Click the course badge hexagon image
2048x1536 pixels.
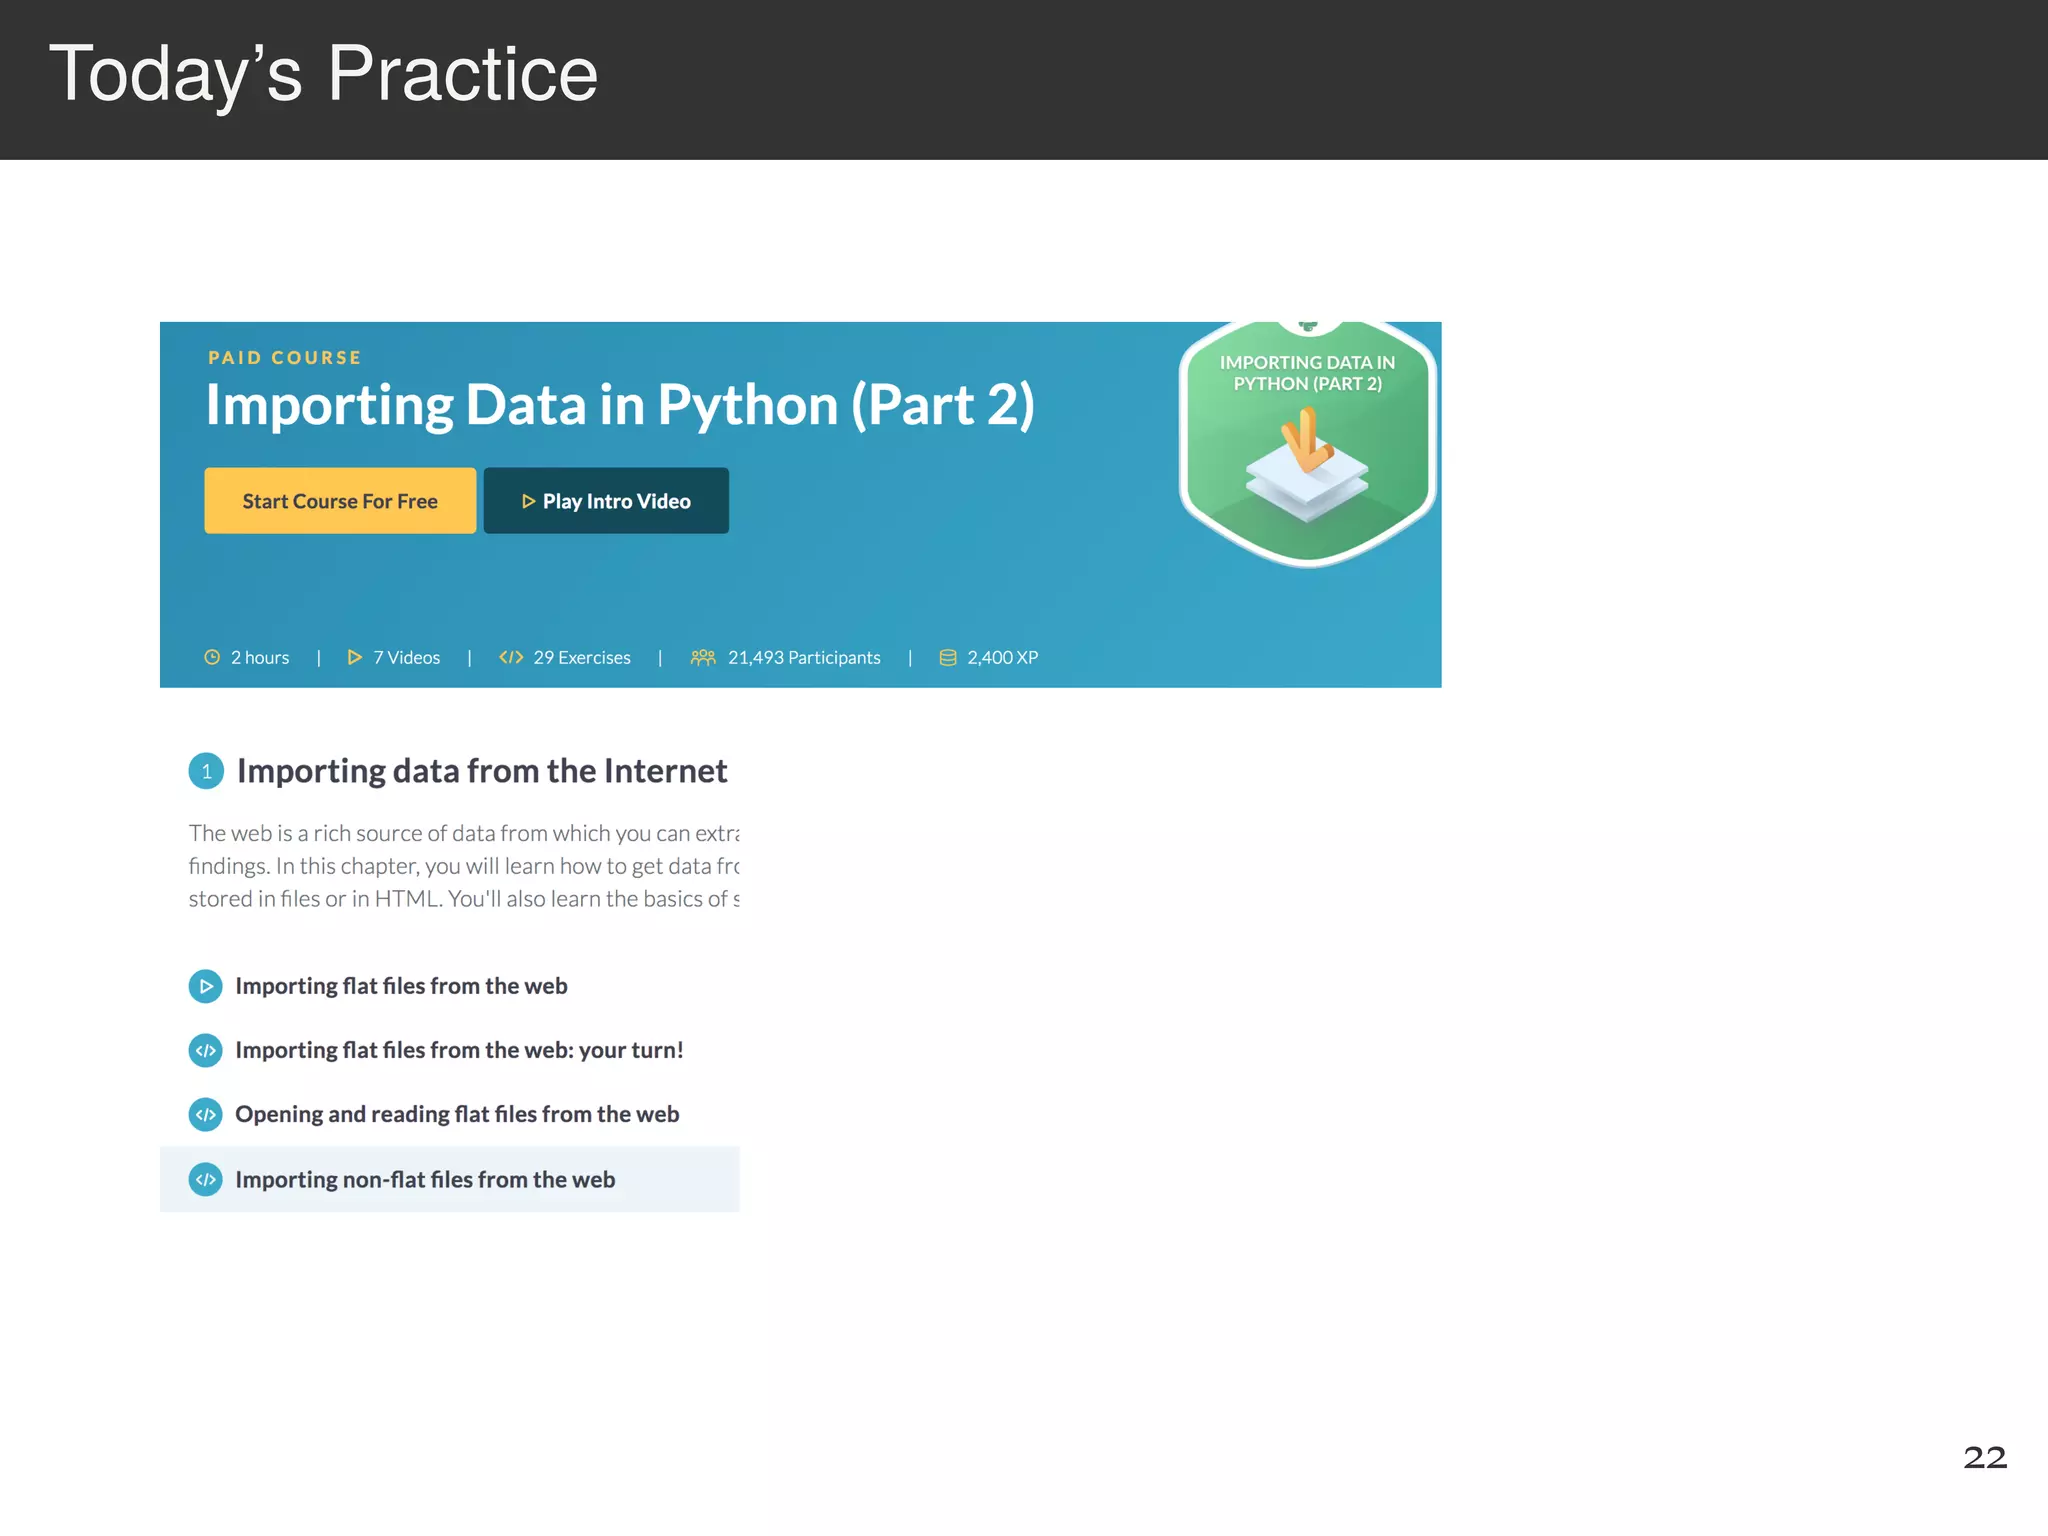[1308, 443]
